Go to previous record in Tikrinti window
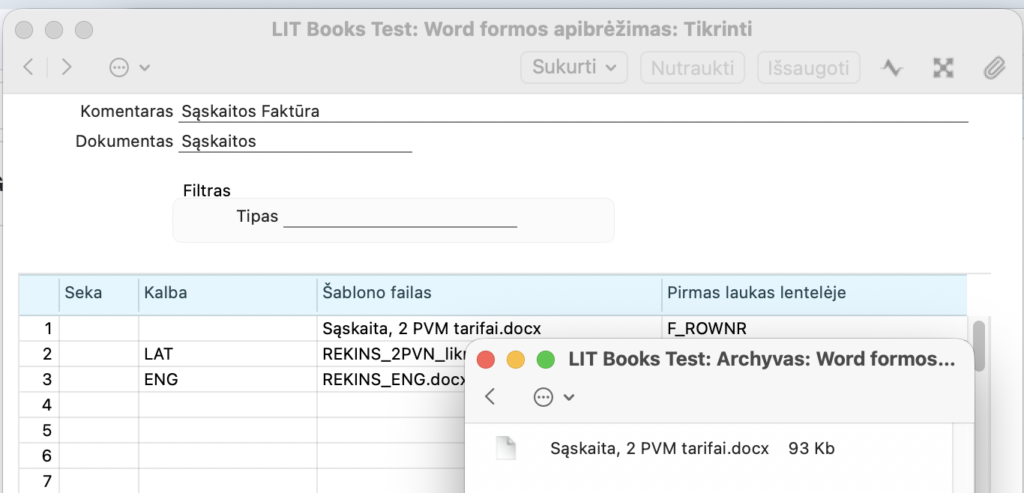1024x493 pixels. (x=28, y=67)
